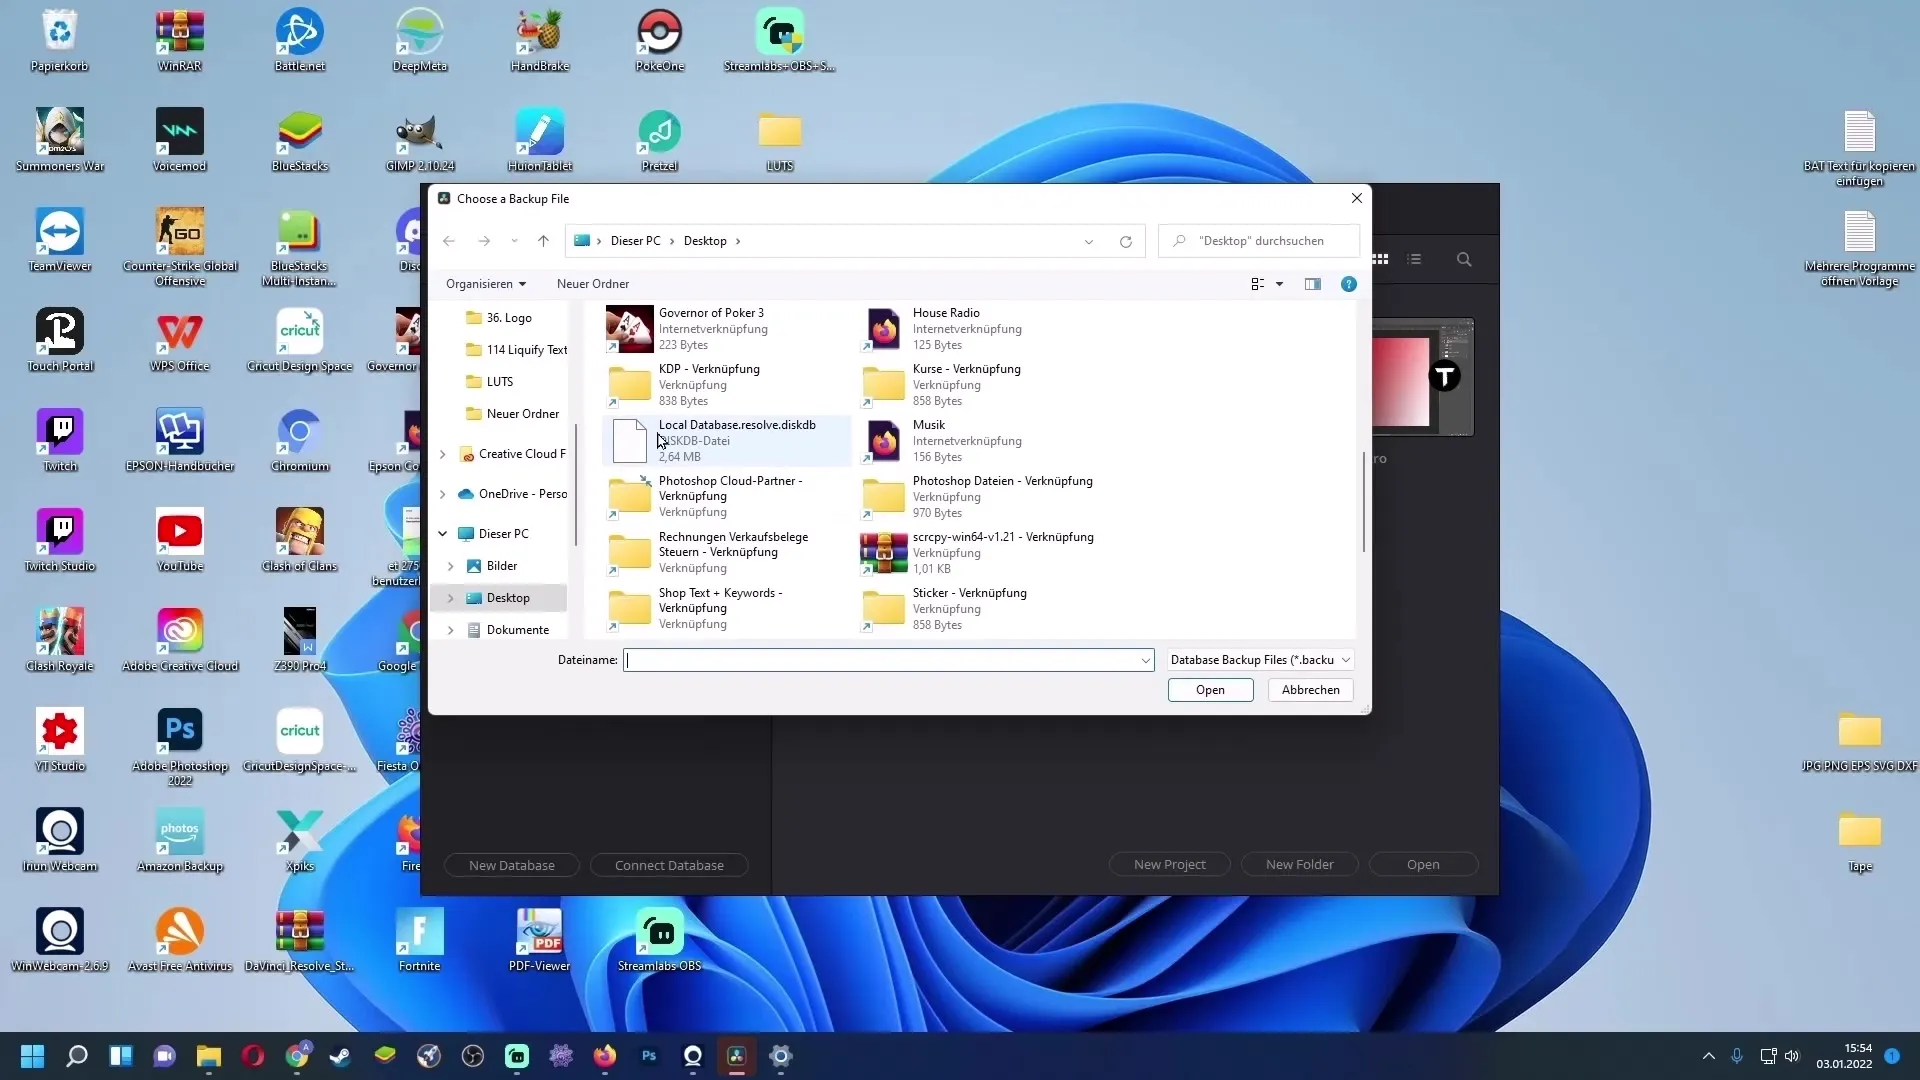Select the project thumbnail in DaVinci Resolve
1920x1080 pixels.
pyautogui.click(x=1422, y=378)
